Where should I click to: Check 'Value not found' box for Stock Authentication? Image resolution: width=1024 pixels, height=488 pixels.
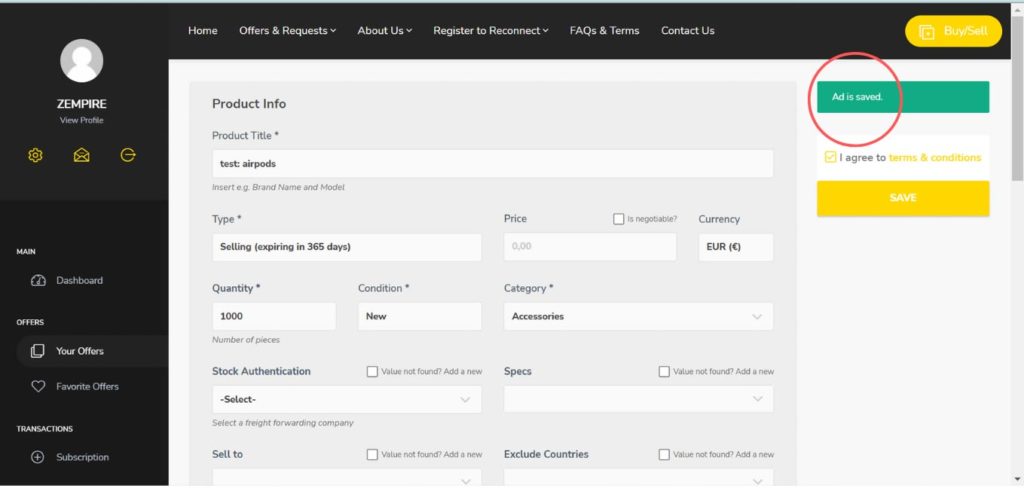click(x=372, y=371)
